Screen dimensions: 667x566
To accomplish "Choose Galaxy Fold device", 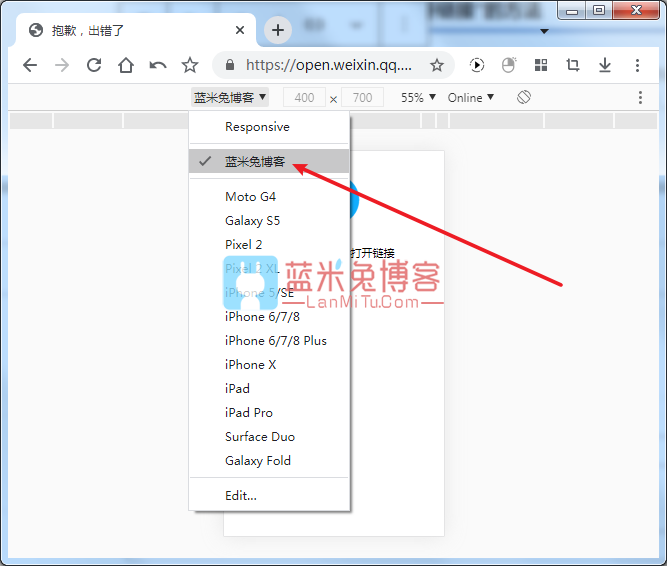I will pyautogui.click(x=269, y=461).
